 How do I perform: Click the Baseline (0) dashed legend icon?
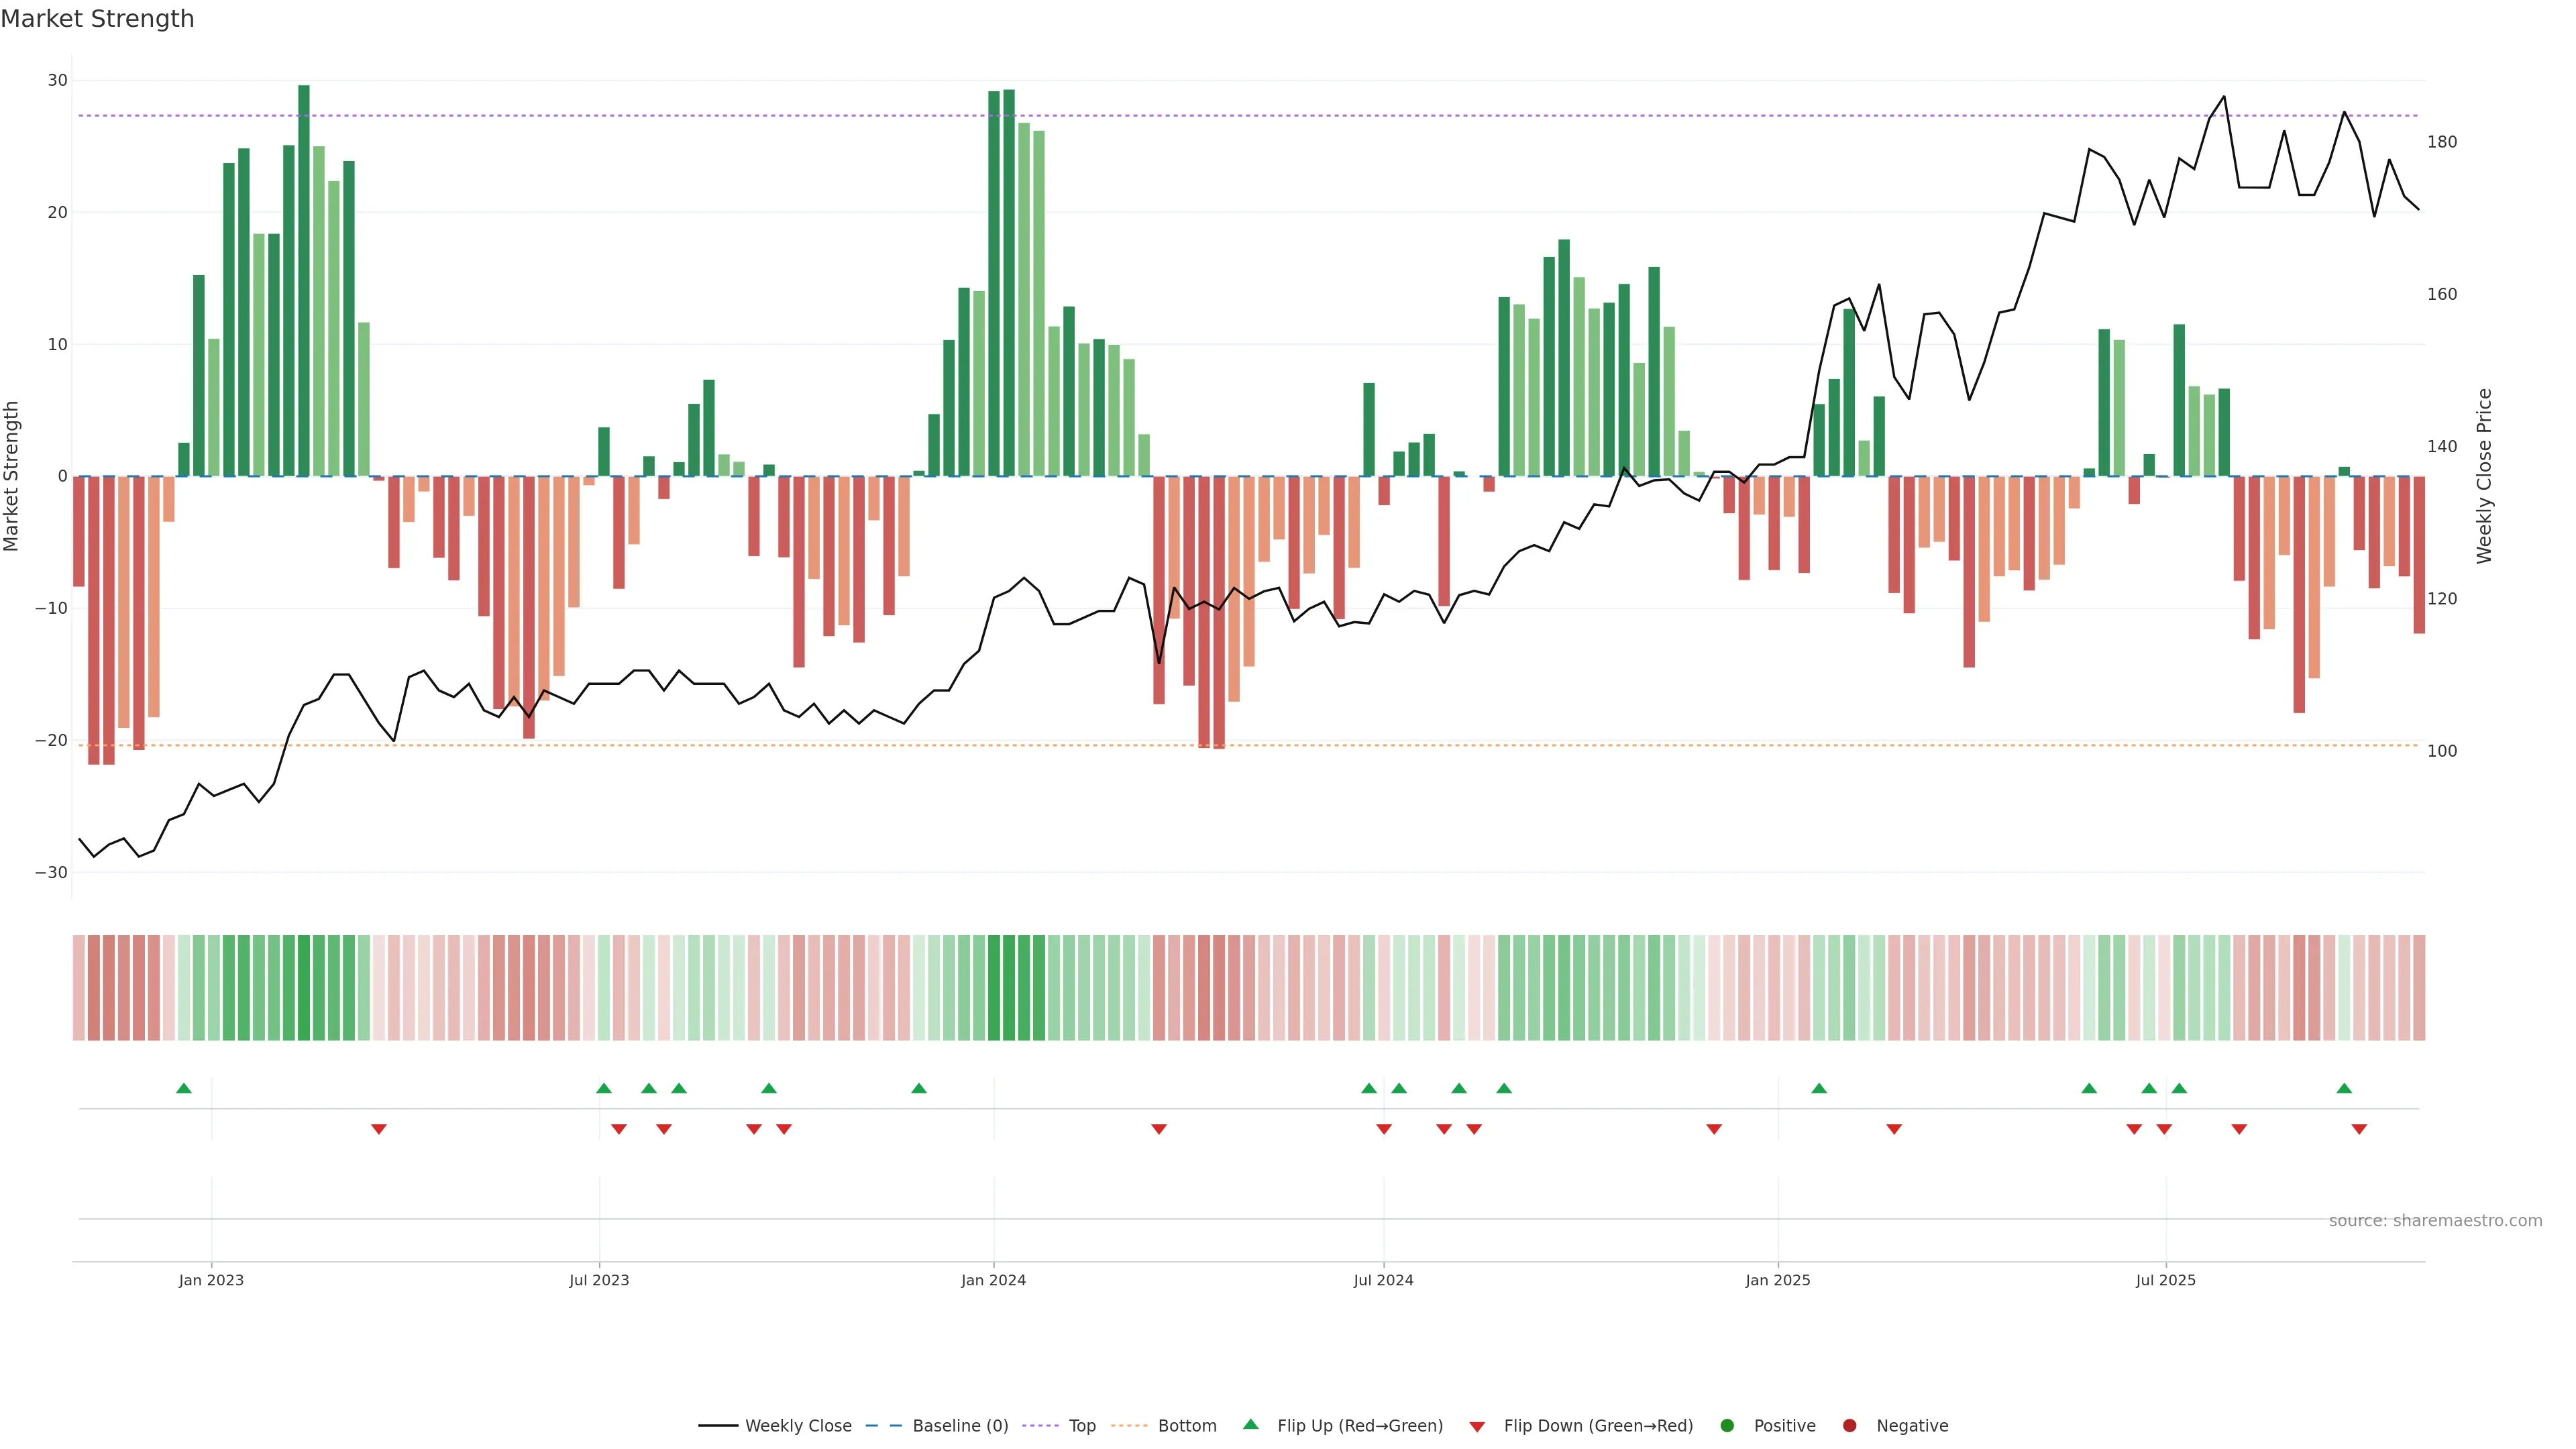[x=883, y=1426]
